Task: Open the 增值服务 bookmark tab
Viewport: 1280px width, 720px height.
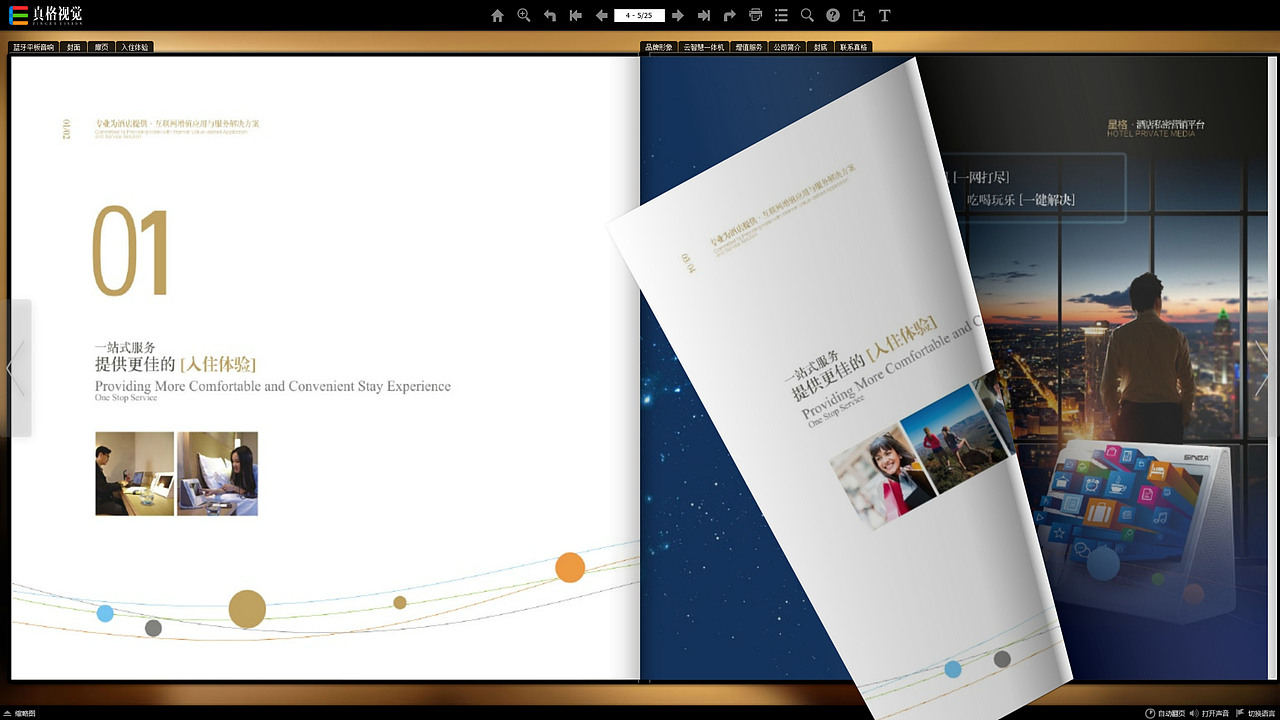Action: pos(748,47)
